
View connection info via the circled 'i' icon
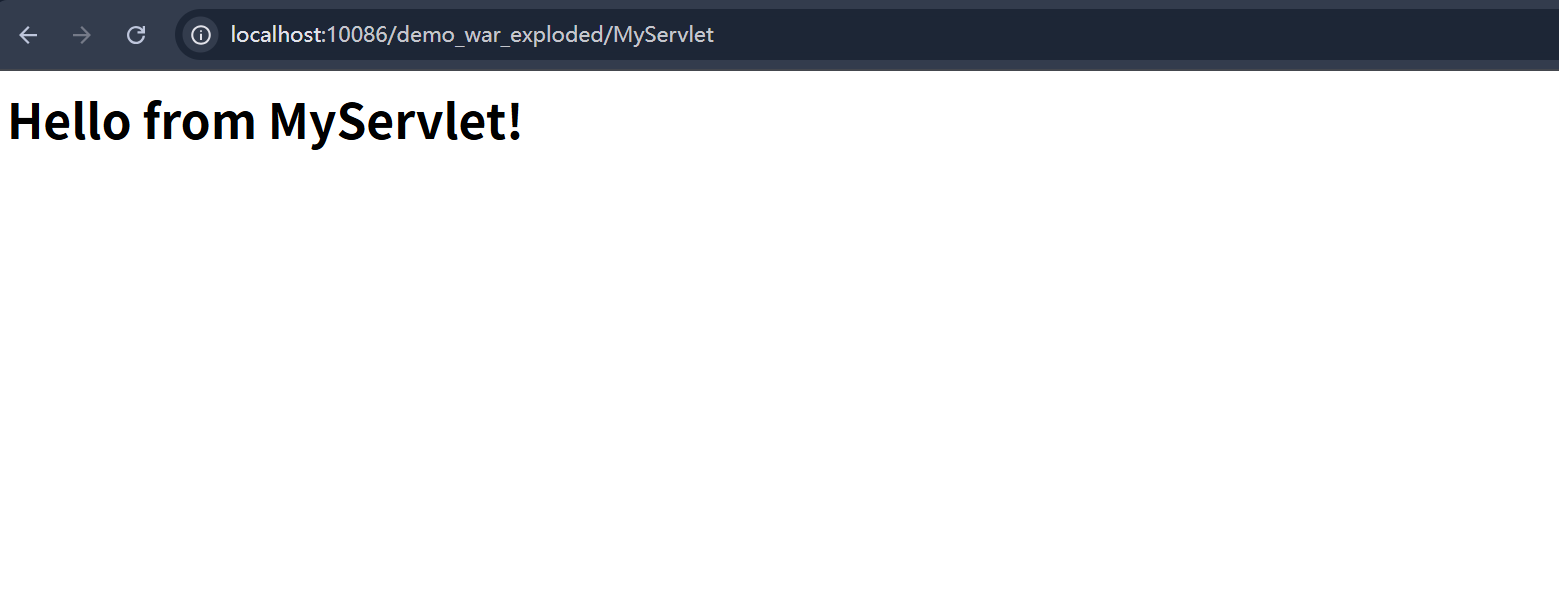point(201,35)
